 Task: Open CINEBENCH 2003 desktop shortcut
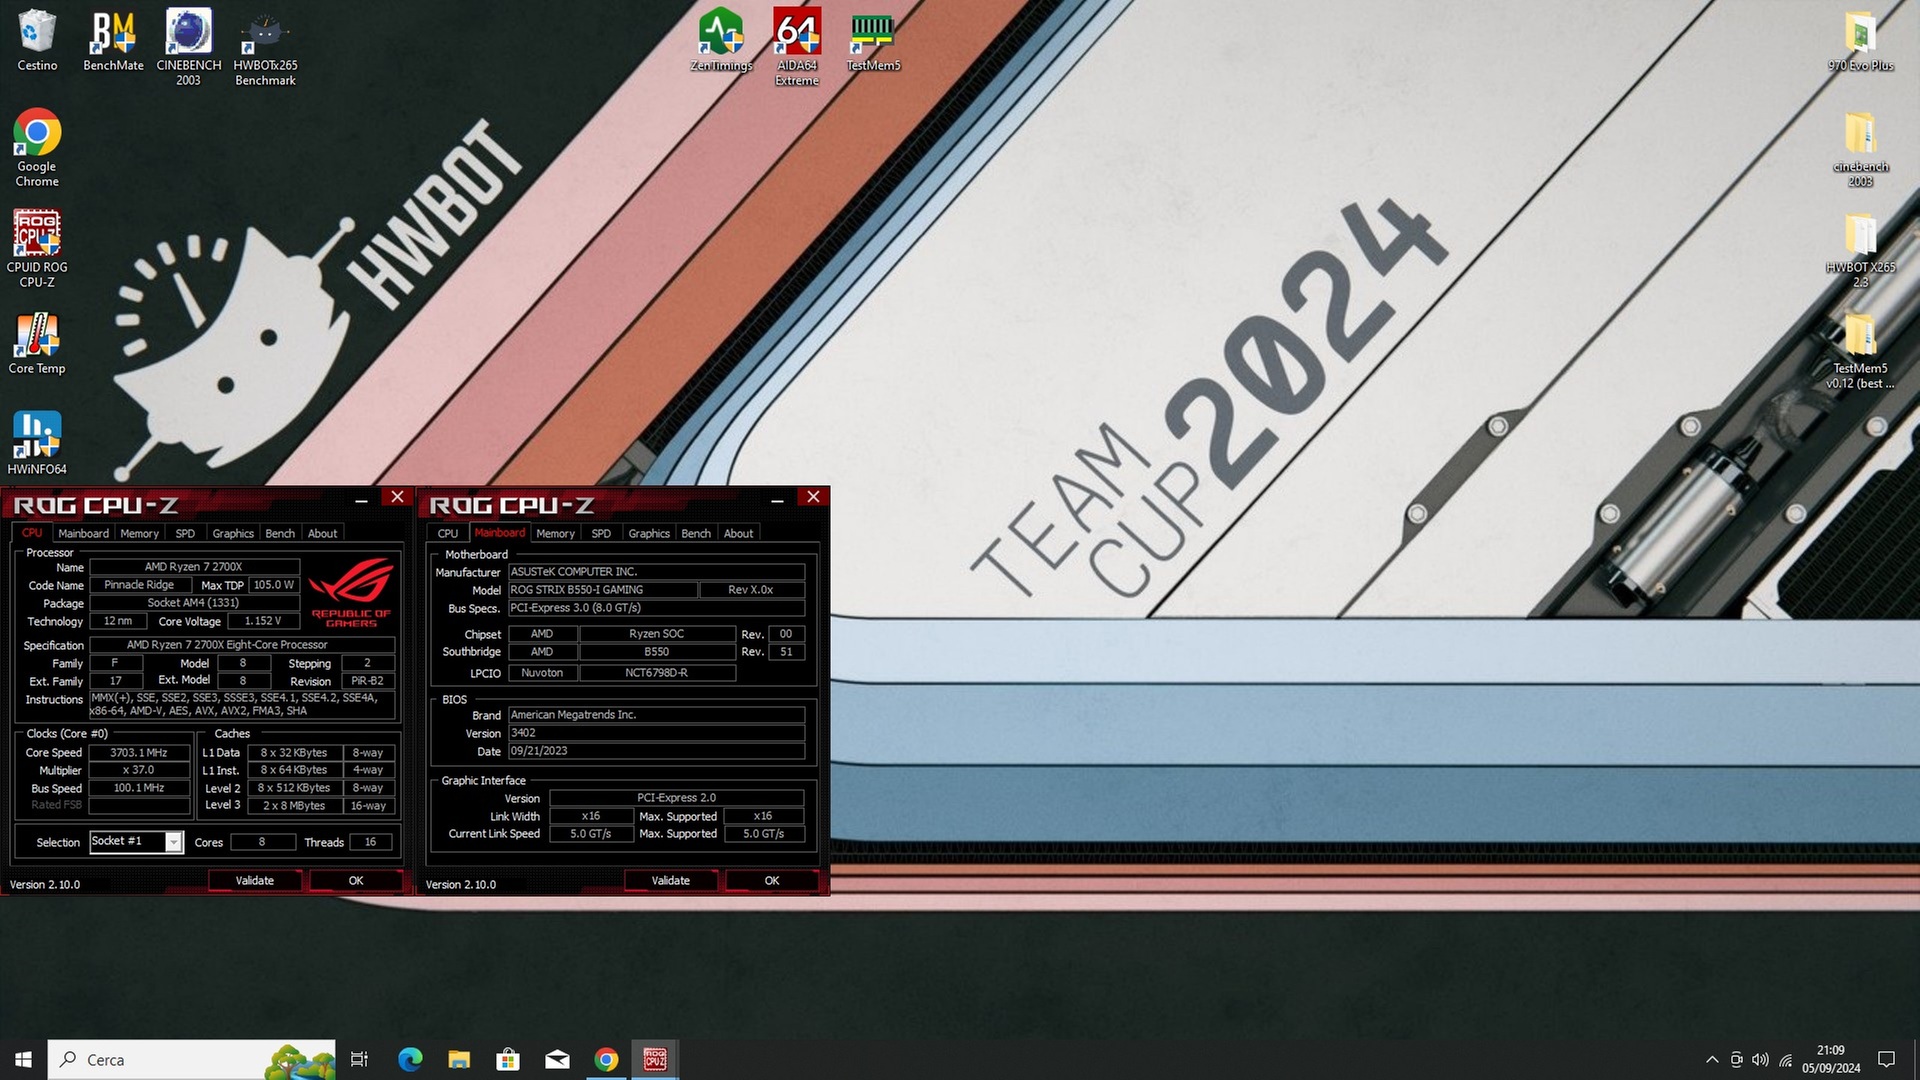(x=189, y=47)
